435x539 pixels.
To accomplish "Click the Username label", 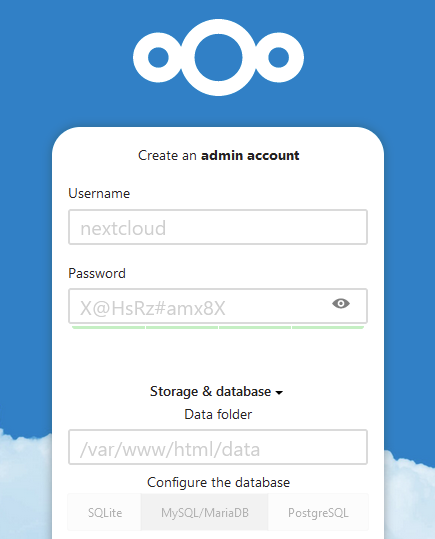I will 99,194.
